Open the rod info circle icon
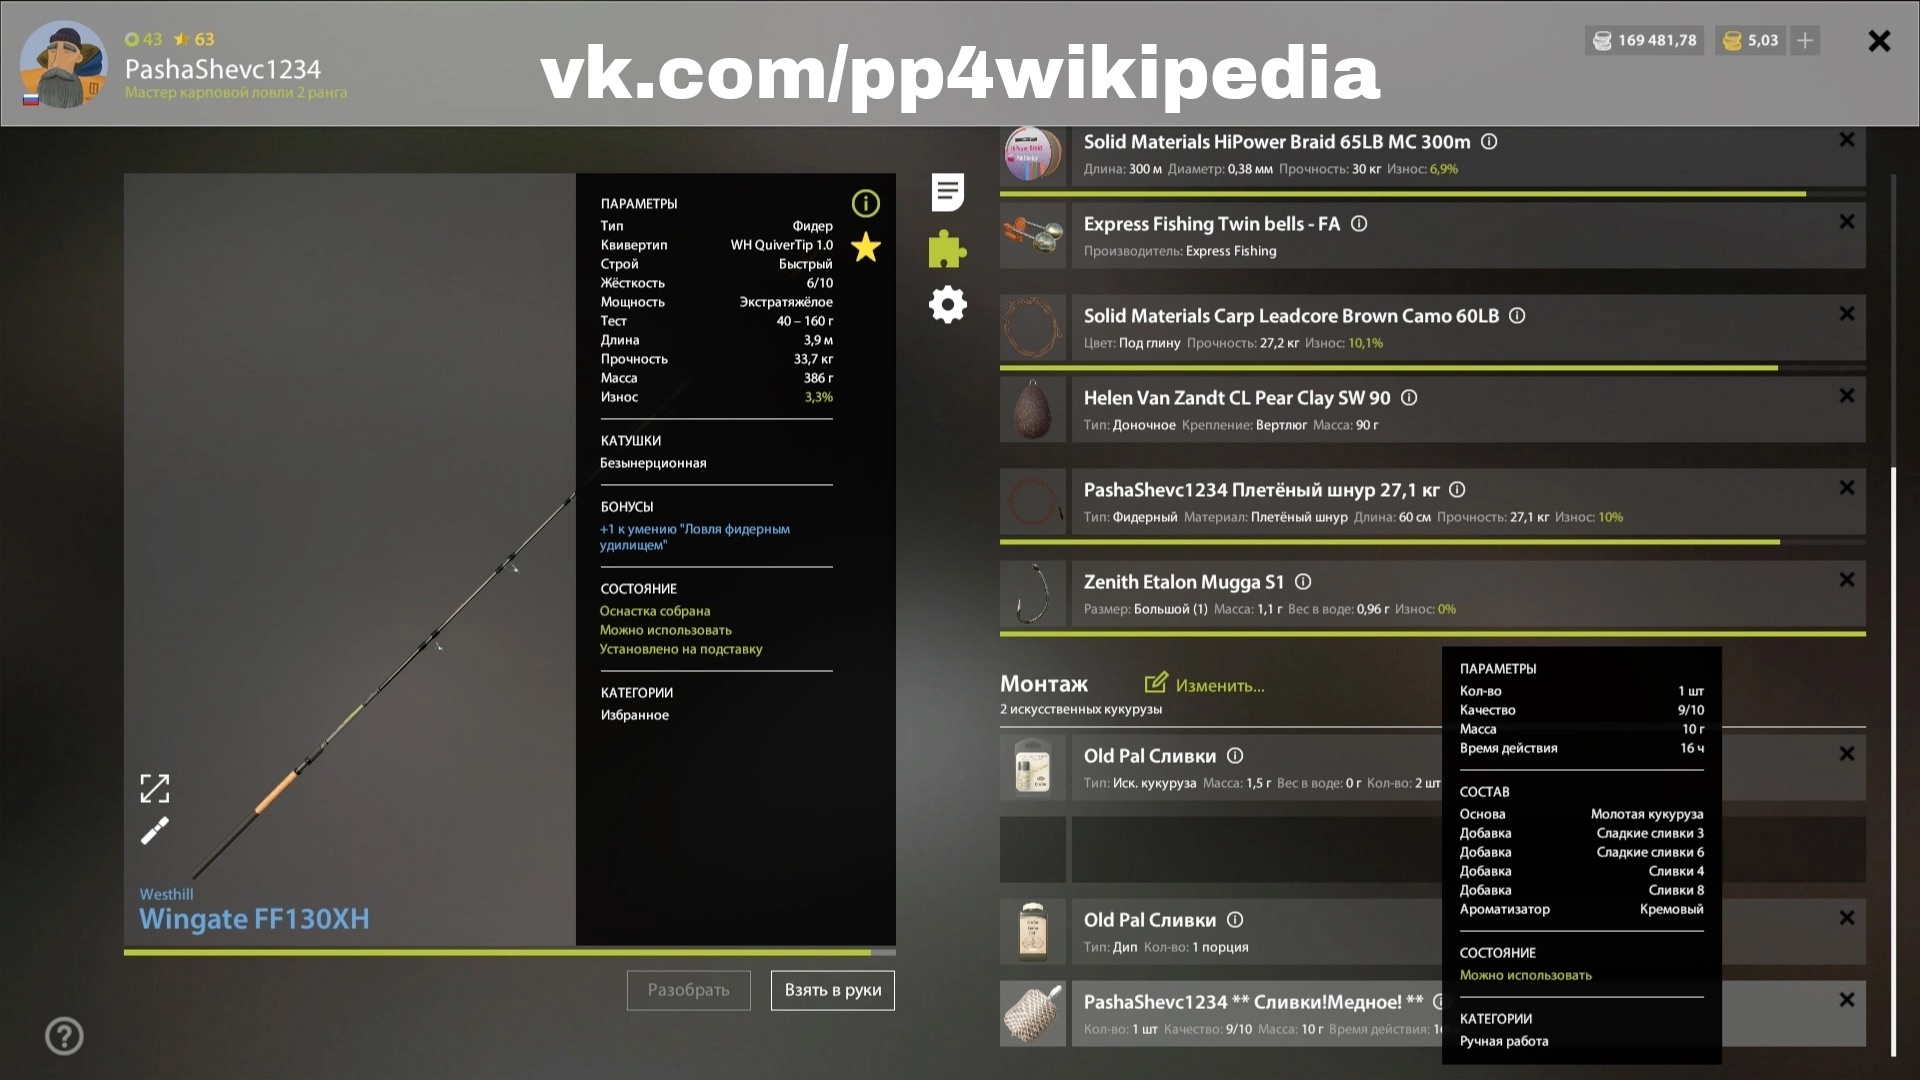 [x=865, y=203]
